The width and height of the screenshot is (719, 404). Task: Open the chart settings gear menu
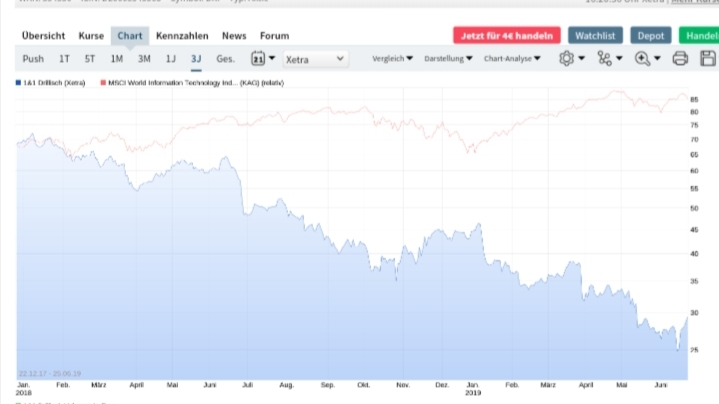point(569,59)
